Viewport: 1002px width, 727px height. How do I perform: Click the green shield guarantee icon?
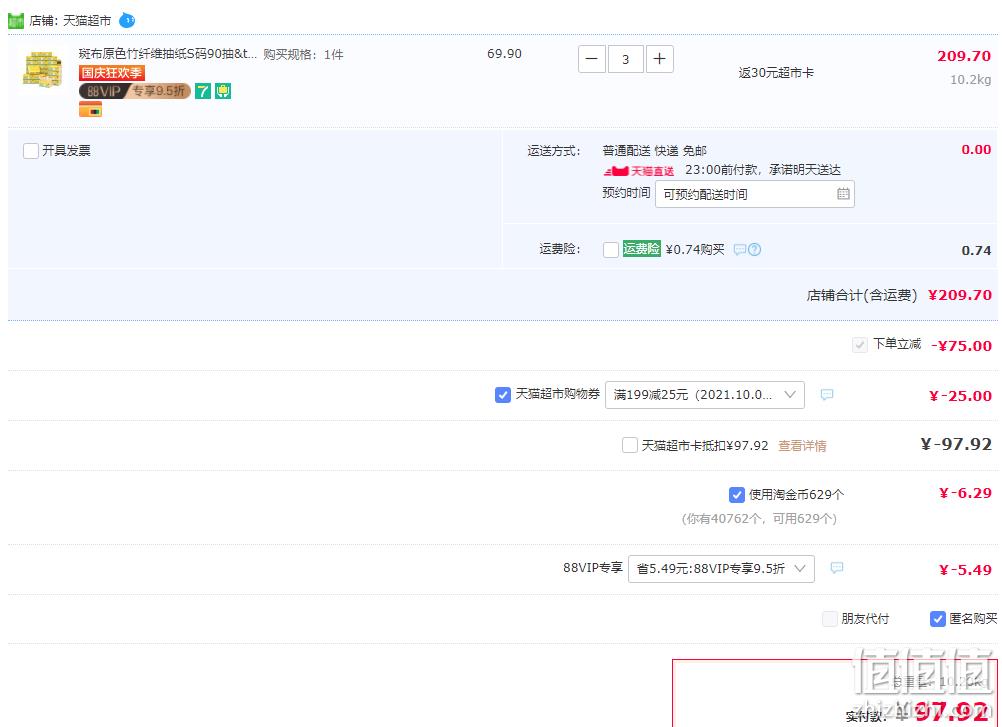(223, 91)
